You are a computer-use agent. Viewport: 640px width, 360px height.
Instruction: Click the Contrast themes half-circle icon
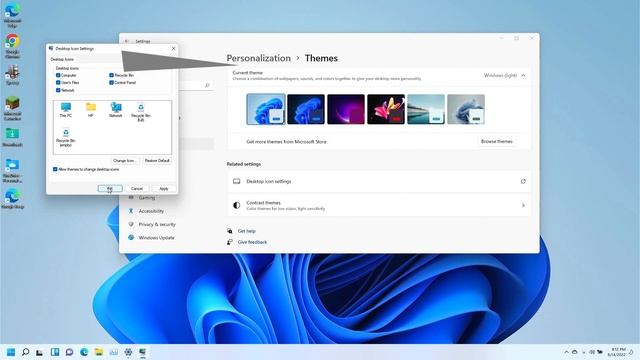pyautogui.click(x=237, y=205)
